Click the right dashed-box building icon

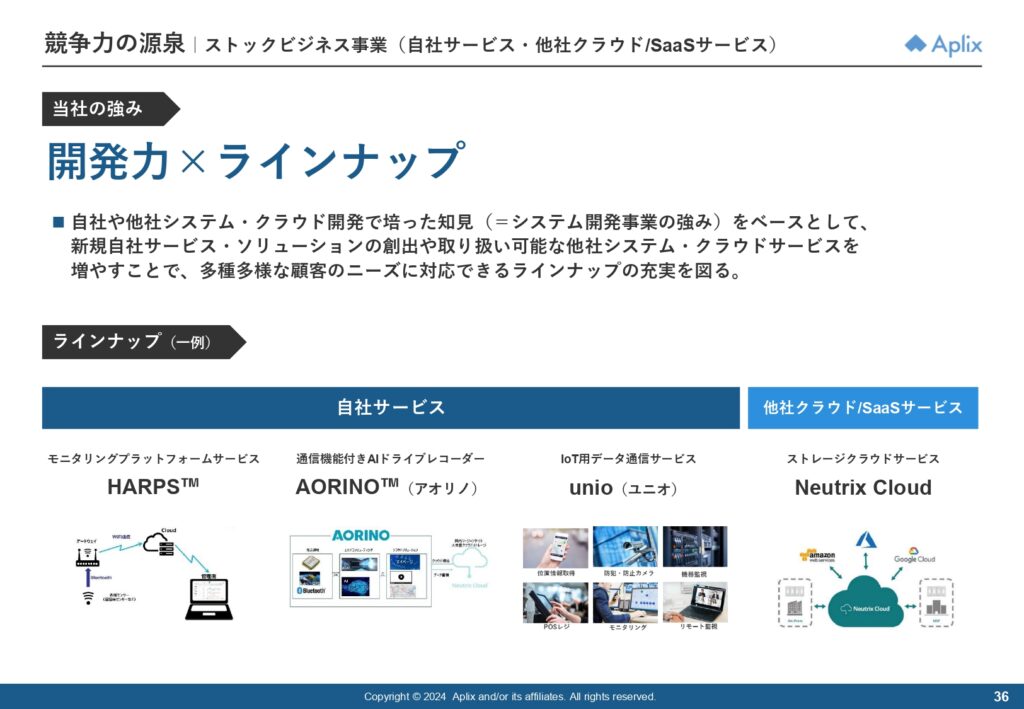[x=936, y=603]
